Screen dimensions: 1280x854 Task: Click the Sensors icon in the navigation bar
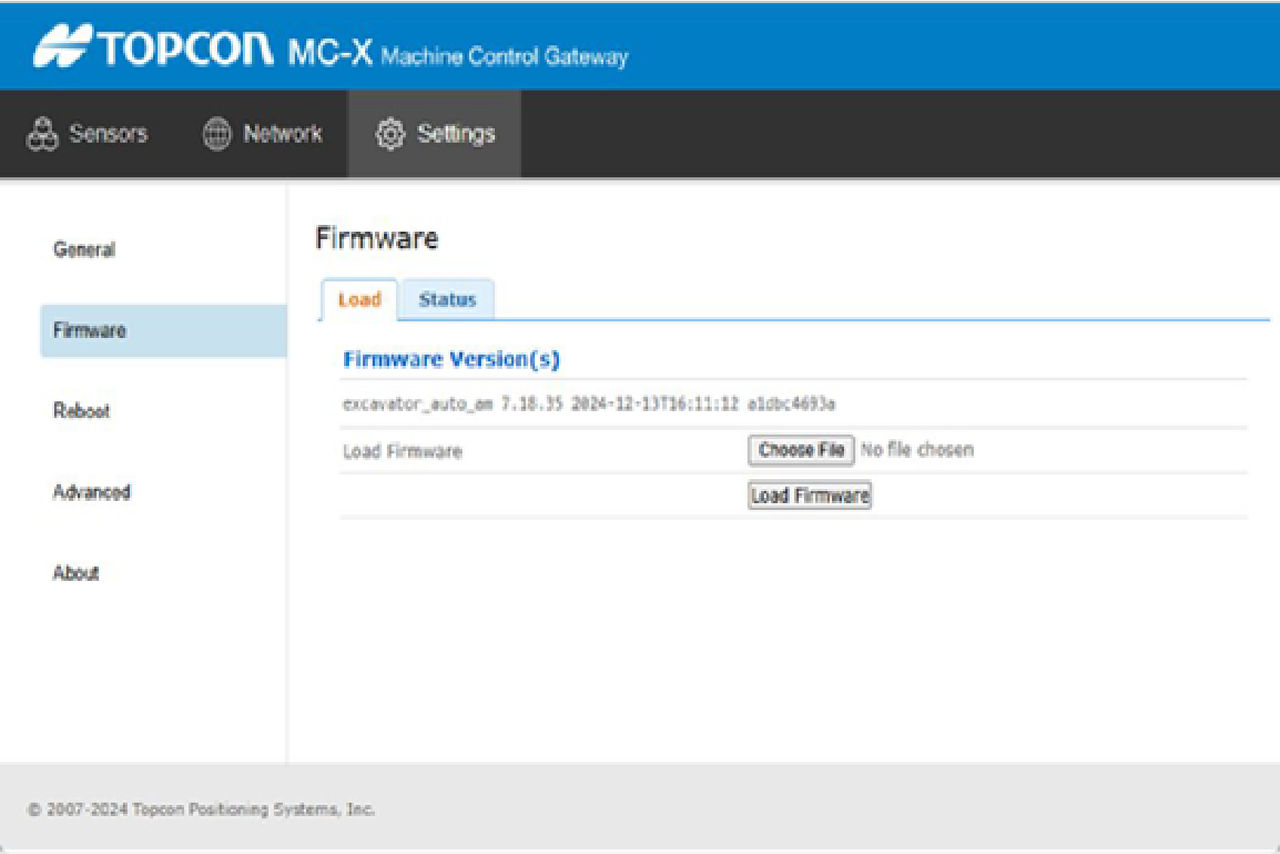click(x=42, y=134)
